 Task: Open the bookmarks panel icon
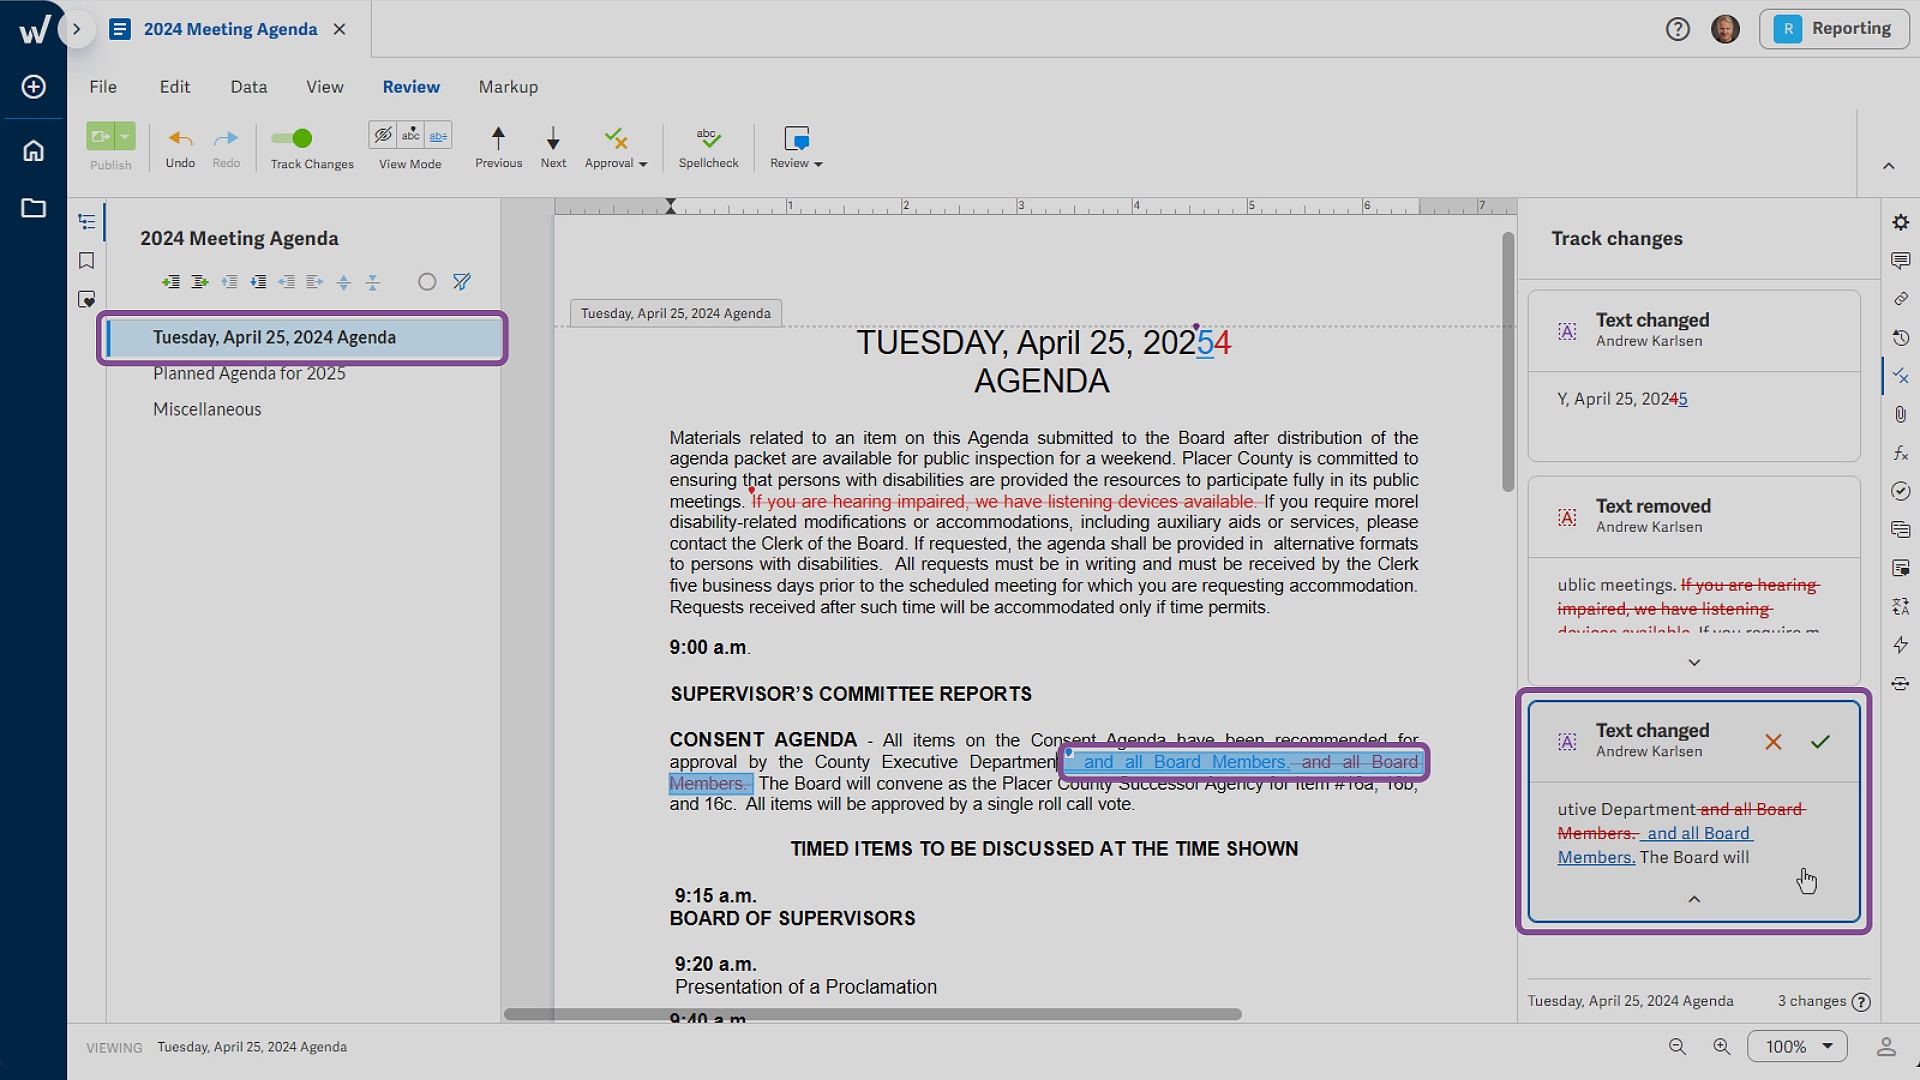(87, 261)
